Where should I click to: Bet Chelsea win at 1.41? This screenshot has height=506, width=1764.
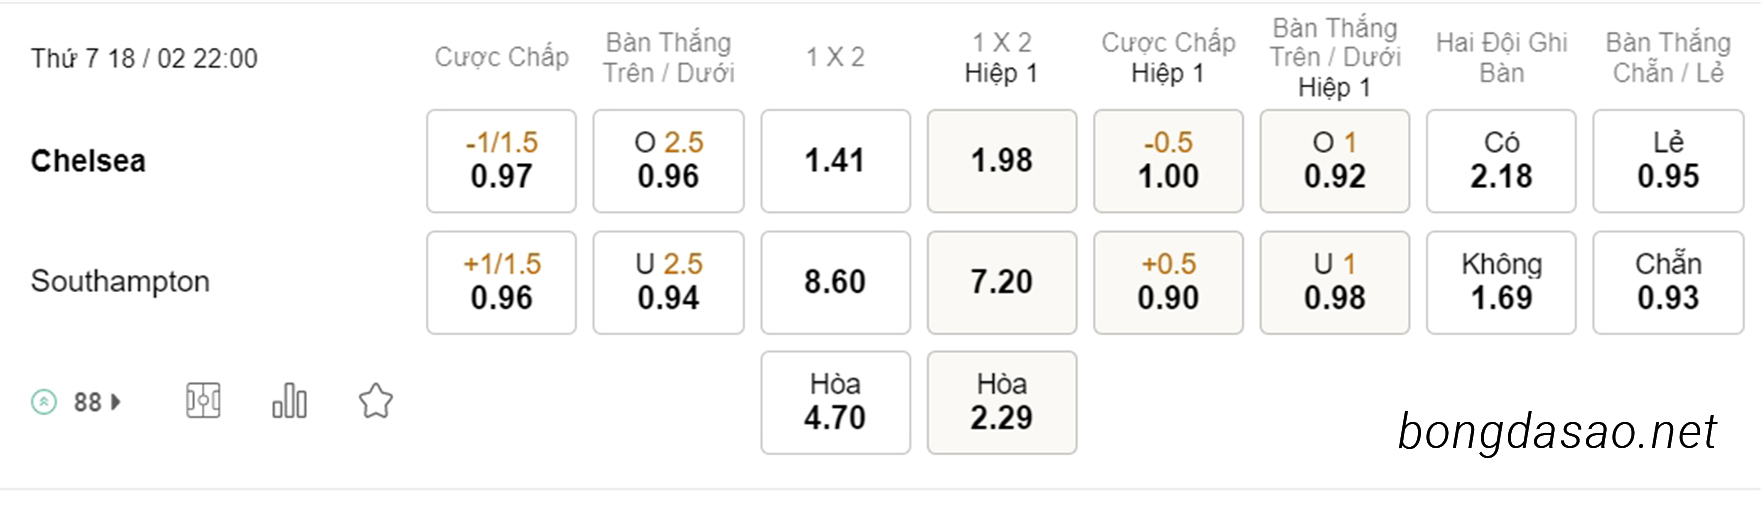click(x=836, y=161)
